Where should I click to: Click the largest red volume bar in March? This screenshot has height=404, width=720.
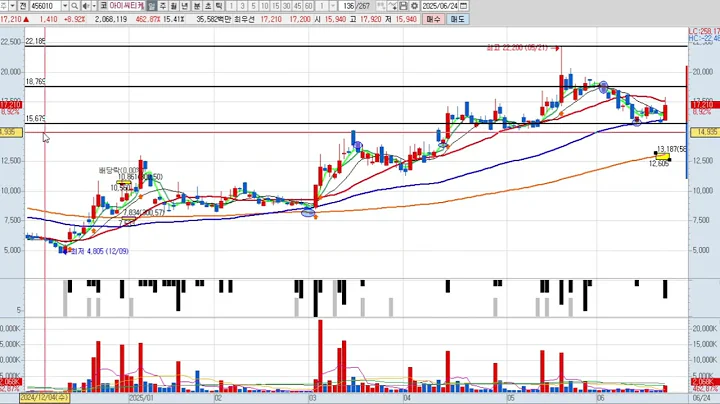(x=320, y=356)
